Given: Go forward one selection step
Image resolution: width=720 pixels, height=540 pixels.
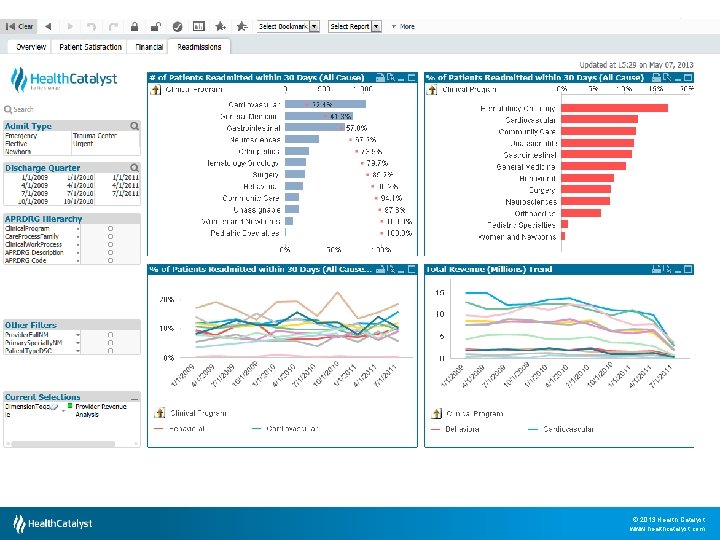Looking at the screenshot, I should pos(70,27).
